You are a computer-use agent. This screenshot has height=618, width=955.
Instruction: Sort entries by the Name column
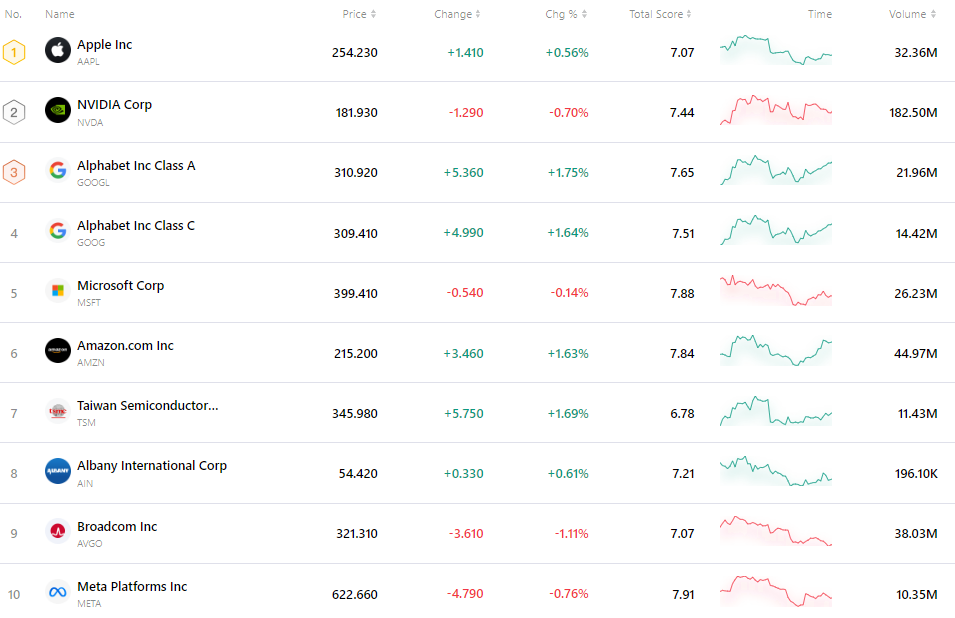tap(60, 14)
